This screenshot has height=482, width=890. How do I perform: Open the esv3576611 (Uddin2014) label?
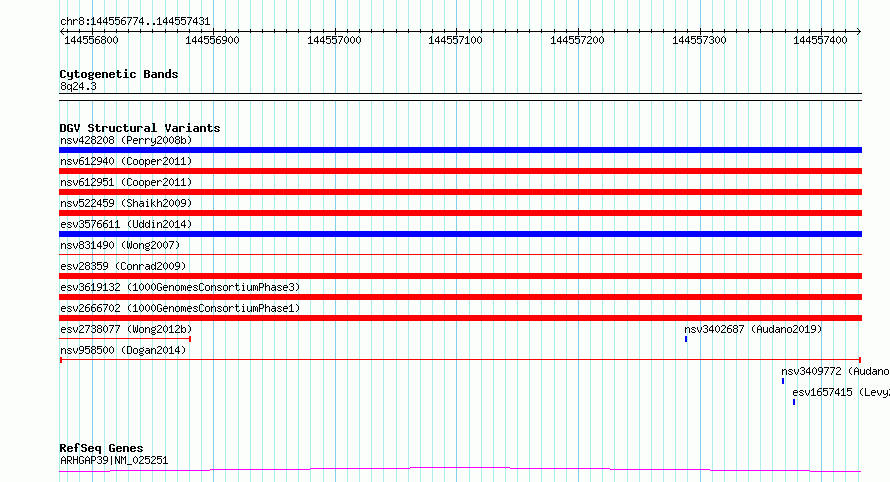(126, 224)
